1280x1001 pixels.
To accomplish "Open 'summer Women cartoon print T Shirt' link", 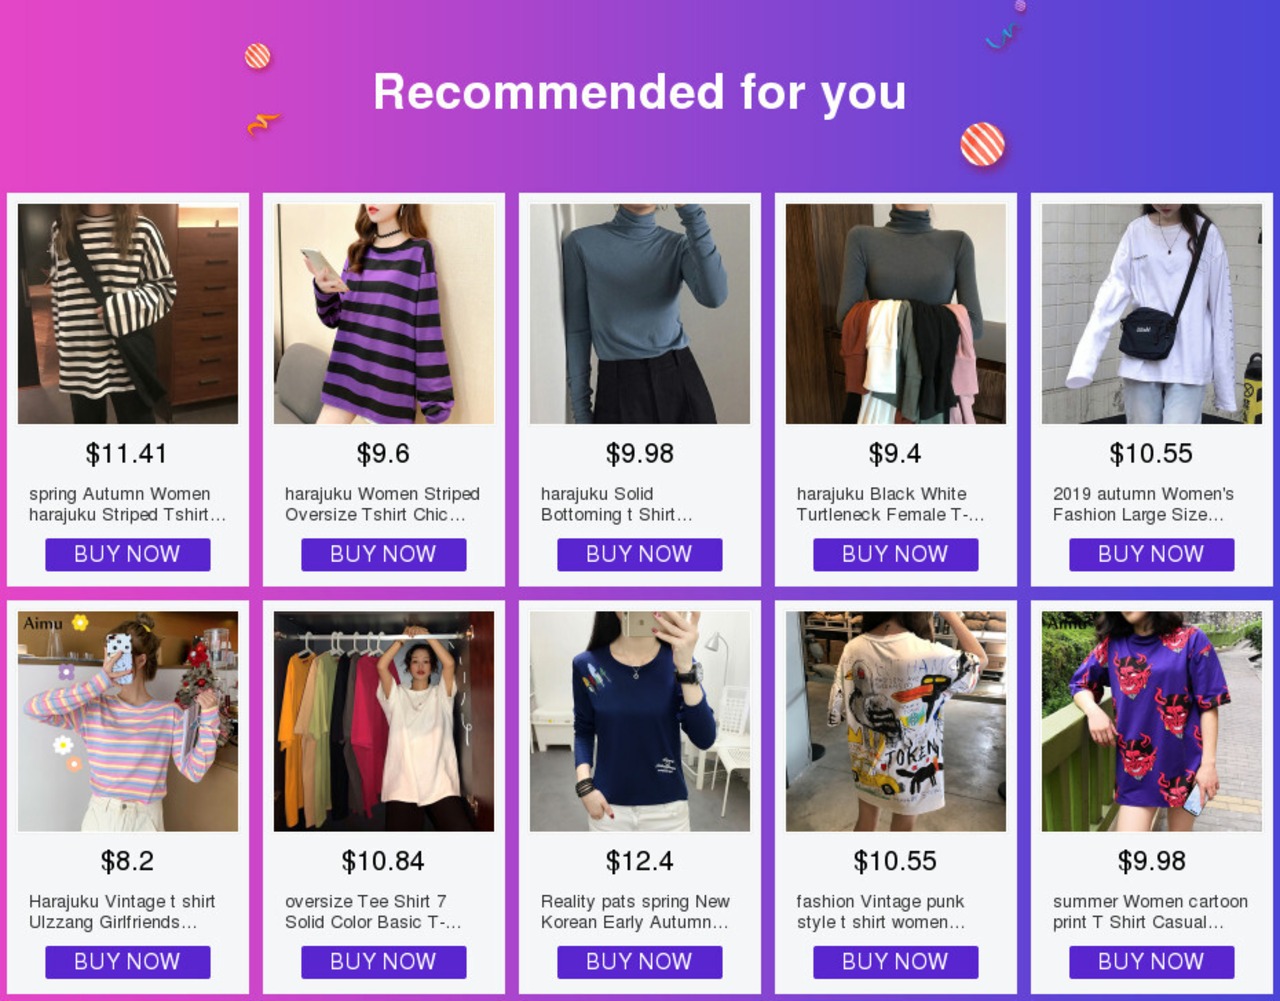I will 1150,912.
